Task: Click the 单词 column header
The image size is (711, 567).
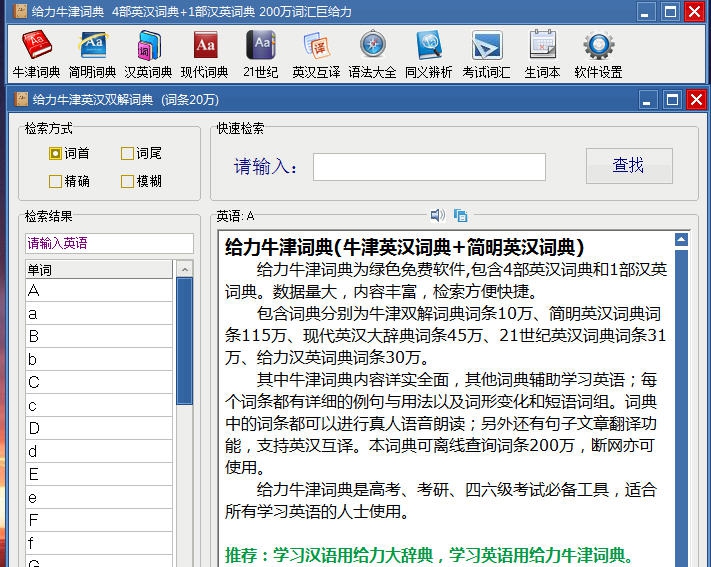Action: point(99,269)
